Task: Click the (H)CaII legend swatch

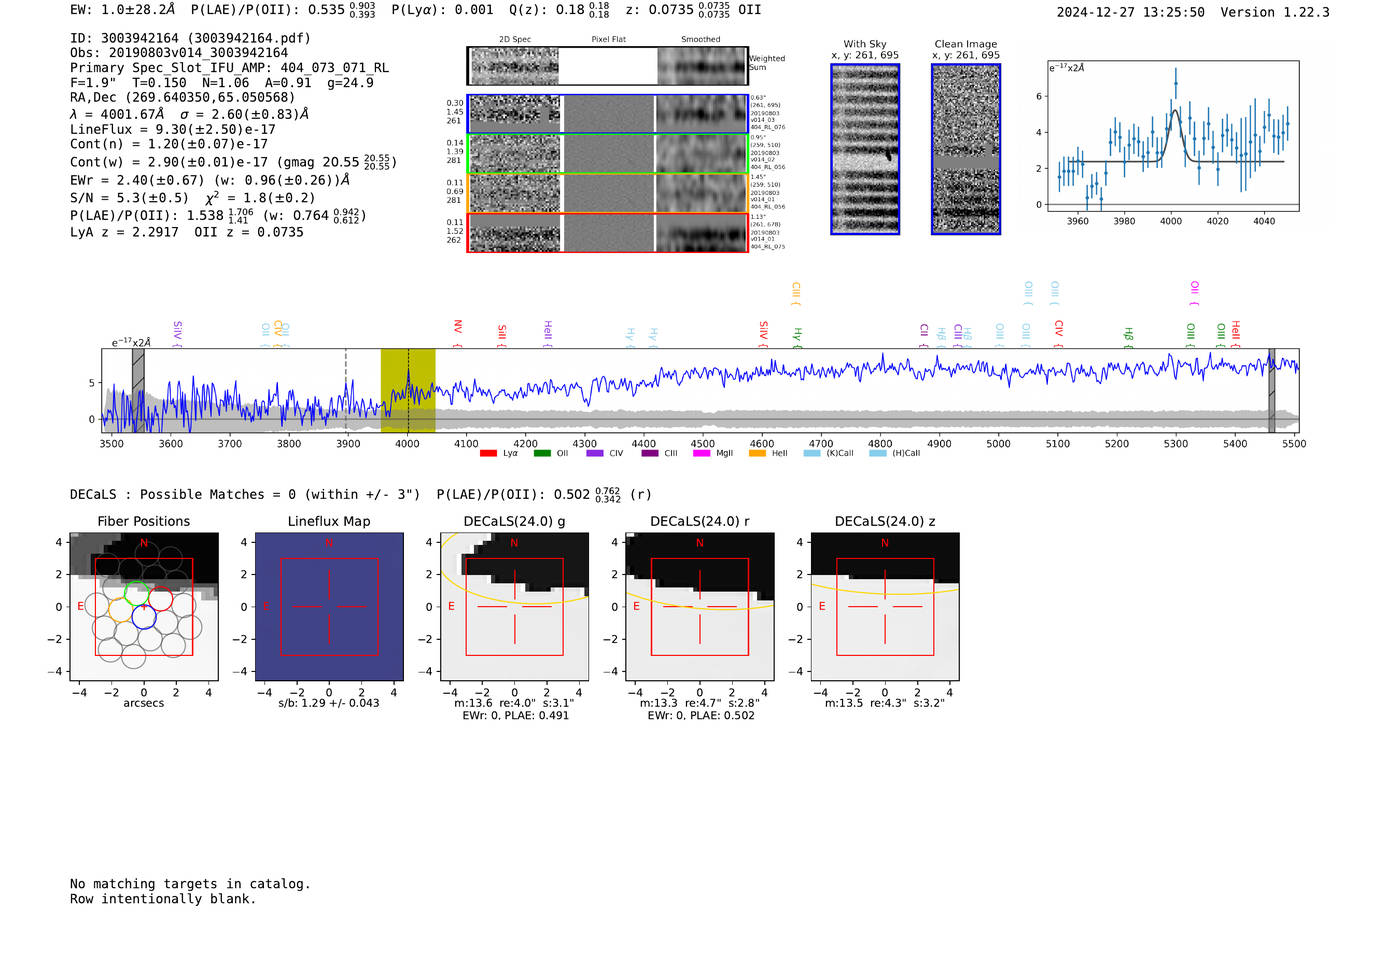Action: pyautogui.click(x=878, y=453)
